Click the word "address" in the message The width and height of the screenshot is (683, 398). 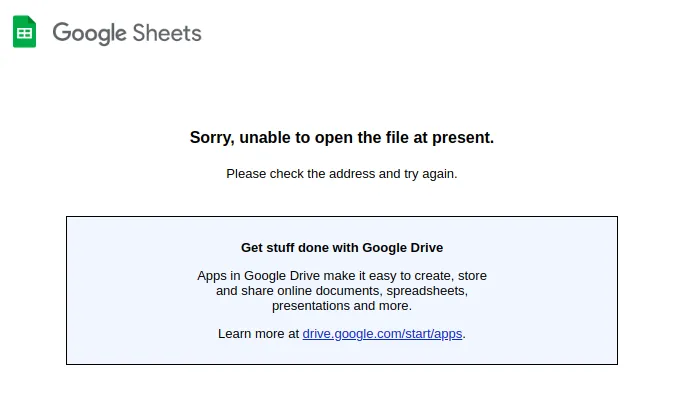(352, 174)
